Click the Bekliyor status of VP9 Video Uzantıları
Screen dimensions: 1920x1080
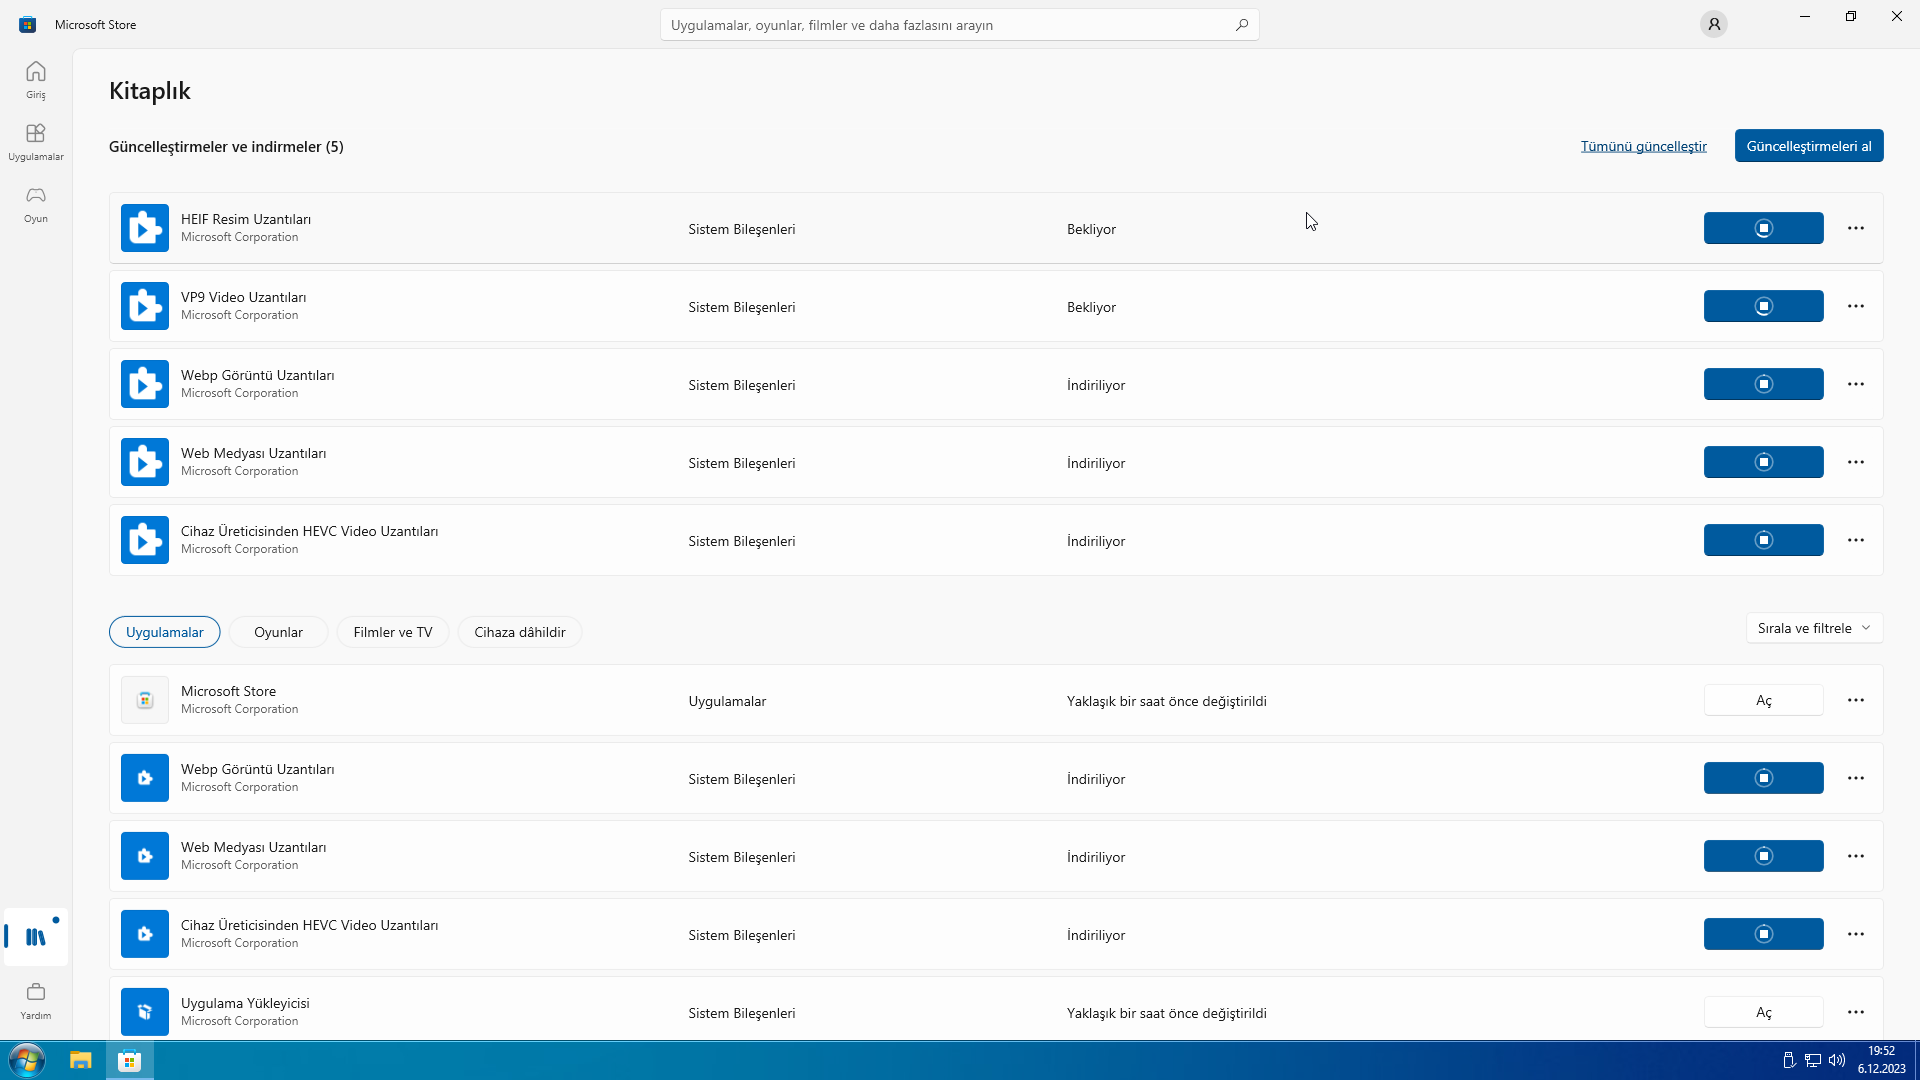[1091, 307]
